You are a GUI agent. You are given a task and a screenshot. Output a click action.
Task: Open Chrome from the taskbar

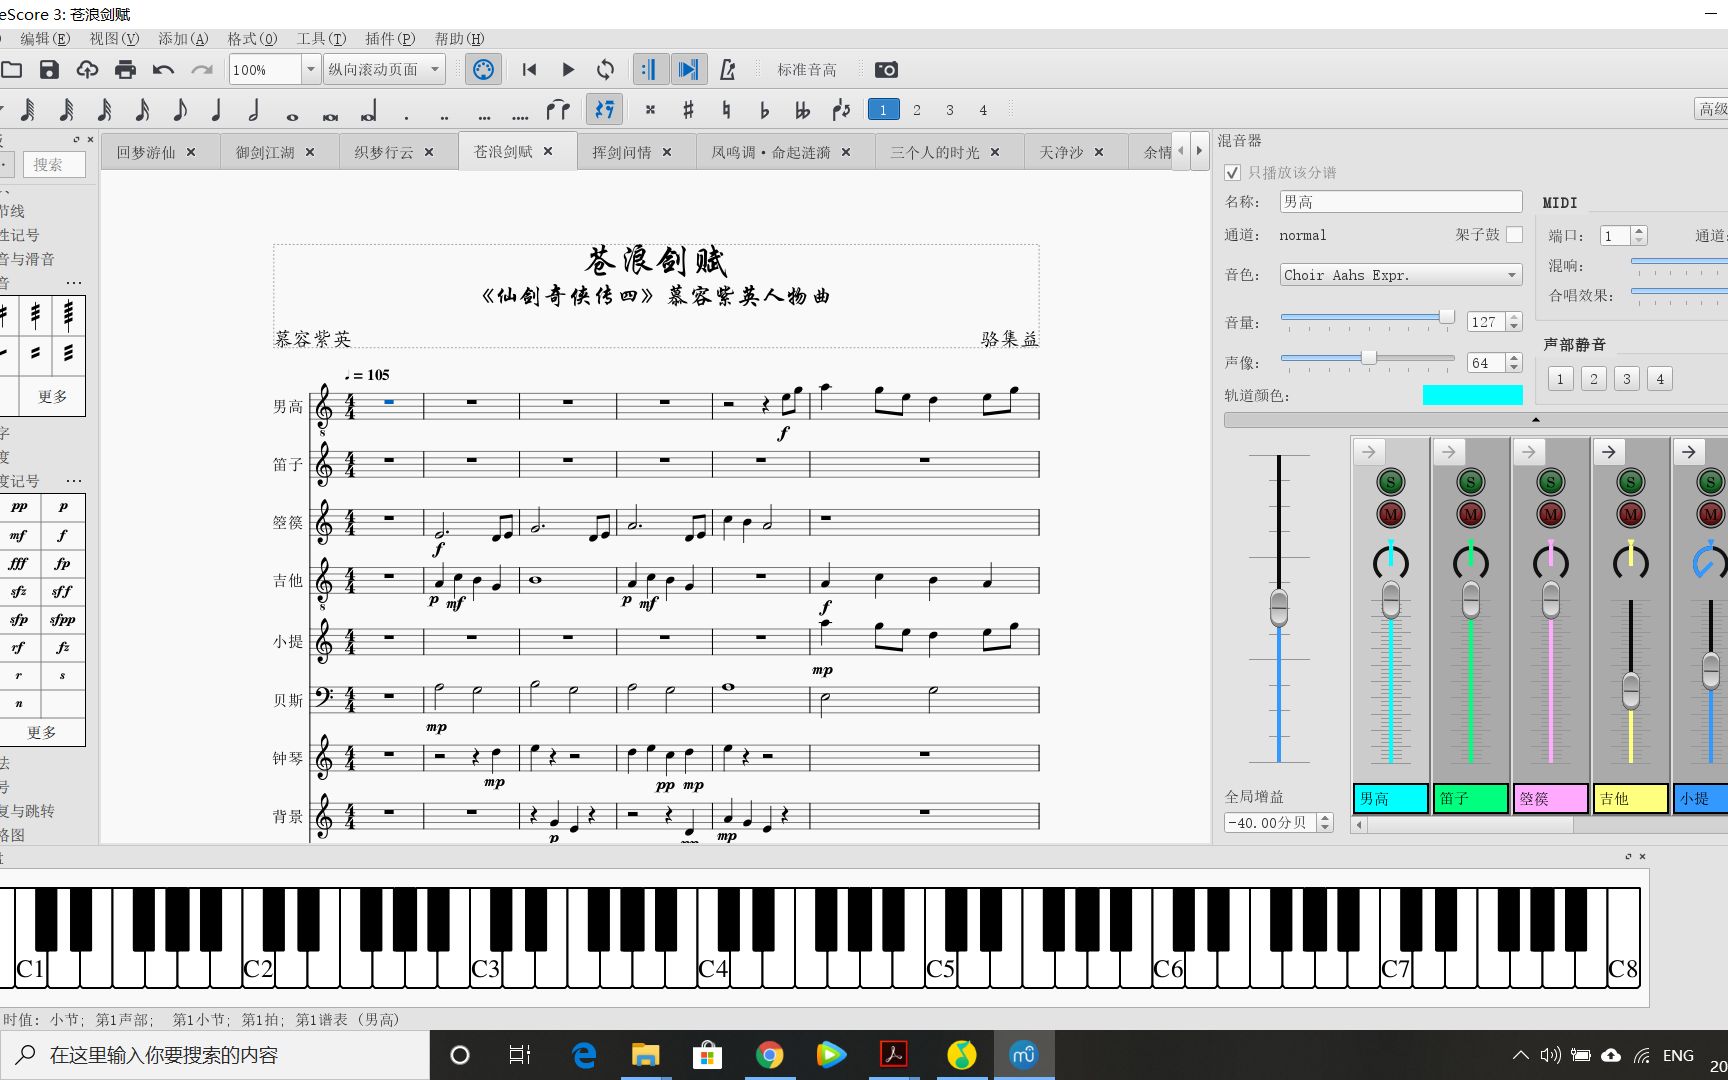[769, 1055]
